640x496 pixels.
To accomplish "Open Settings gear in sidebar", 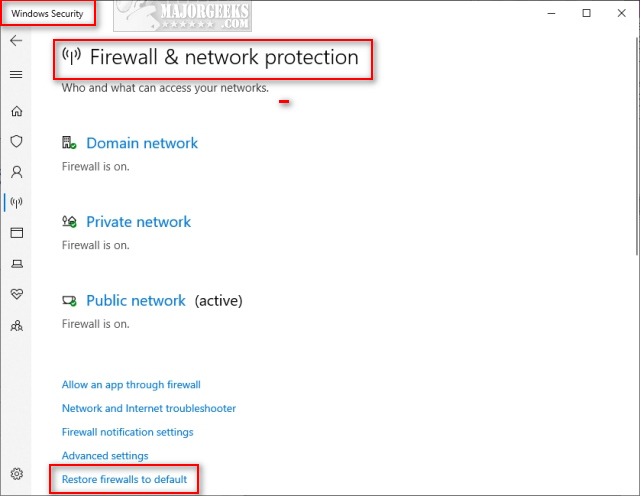I will [16, 473].
